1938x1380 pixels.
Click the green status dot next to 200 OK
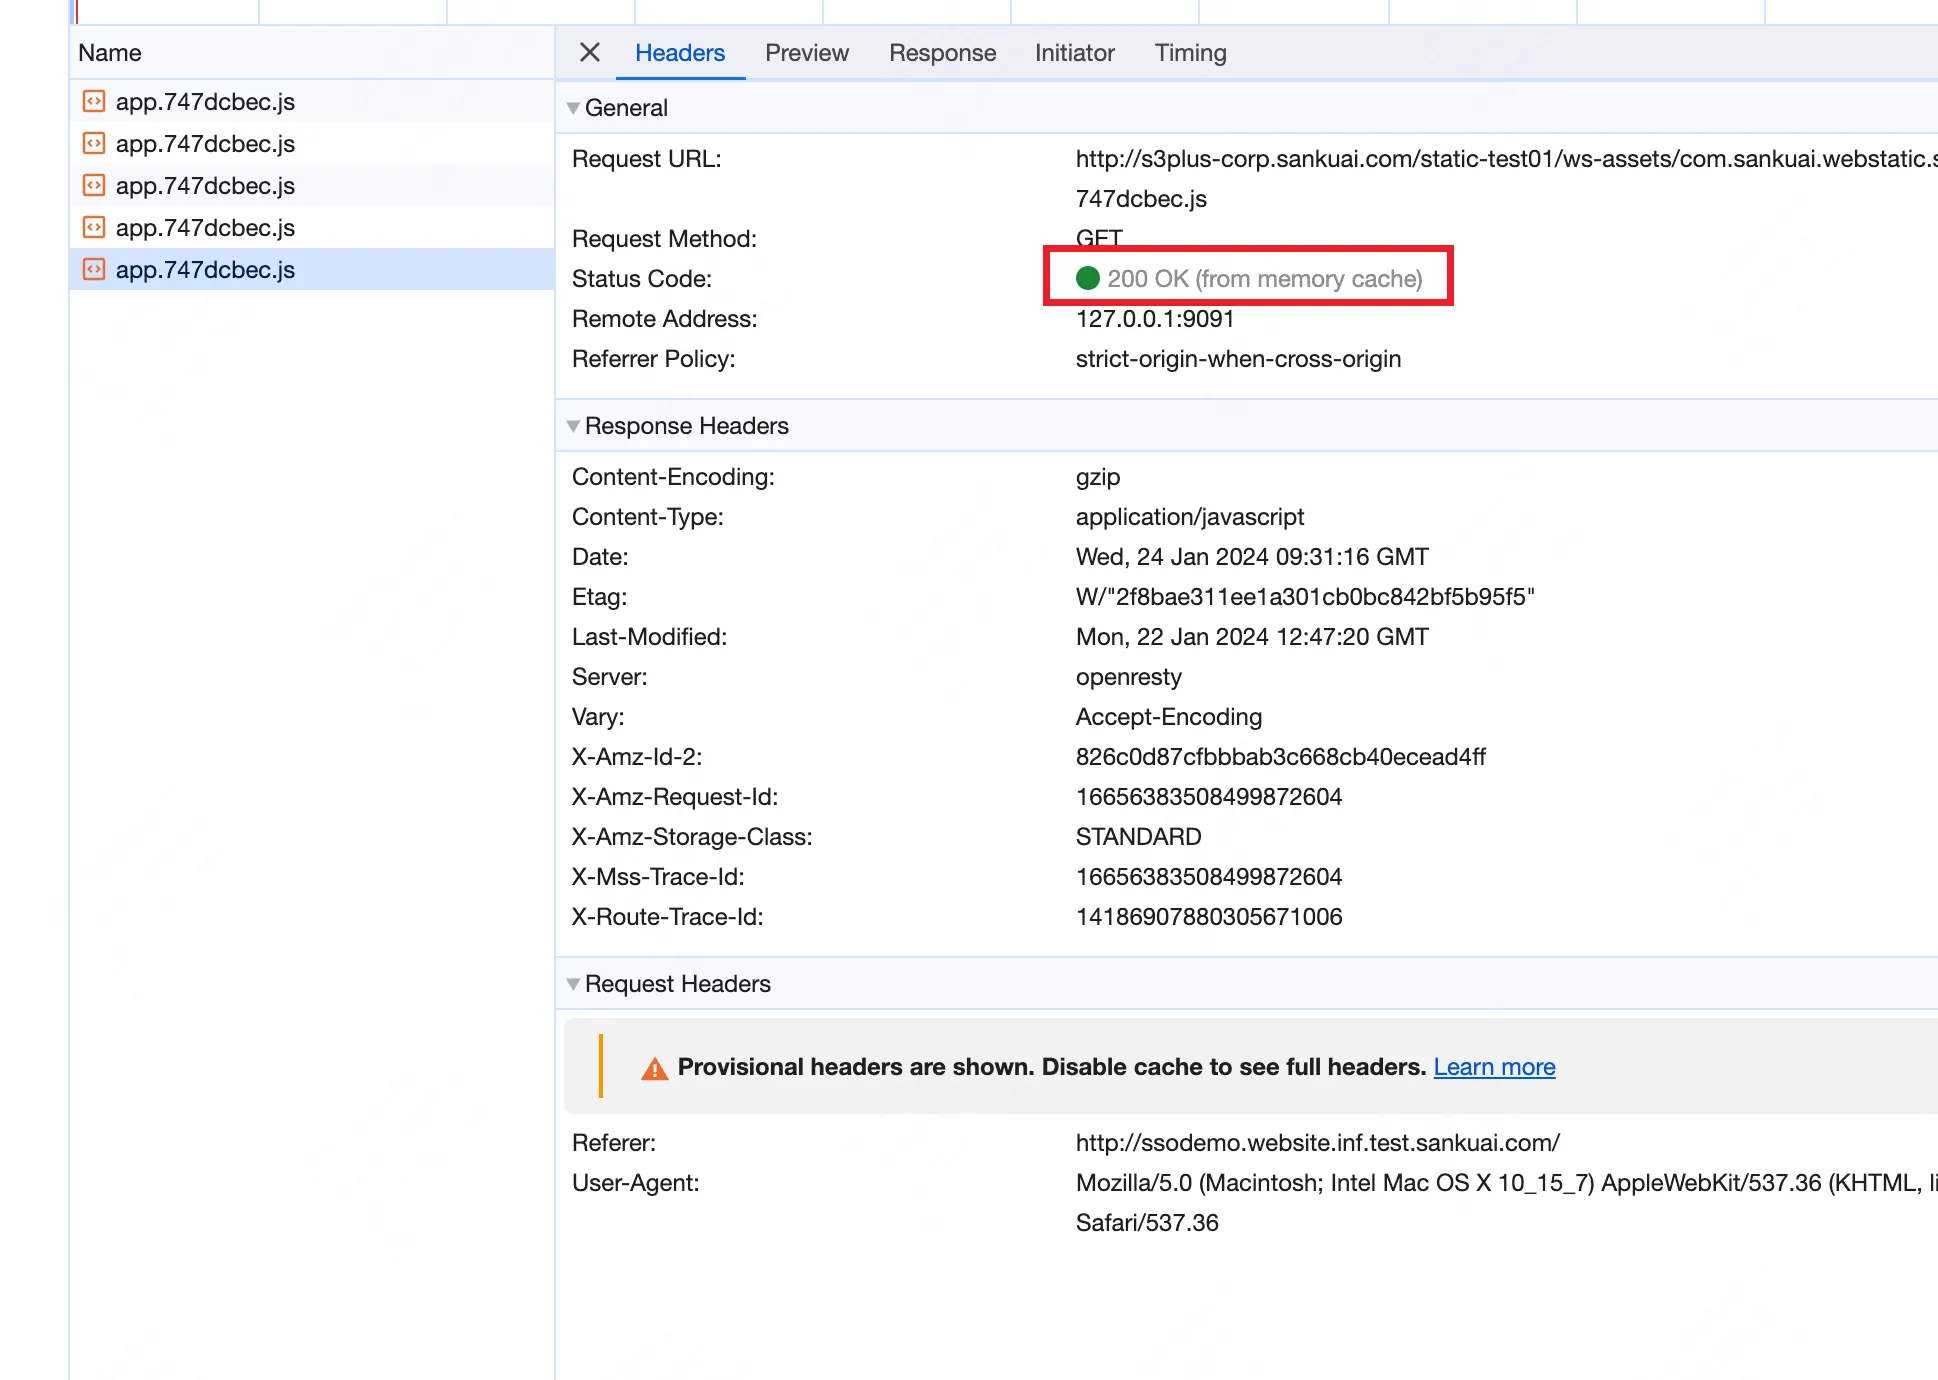[x=1088, y=279]
